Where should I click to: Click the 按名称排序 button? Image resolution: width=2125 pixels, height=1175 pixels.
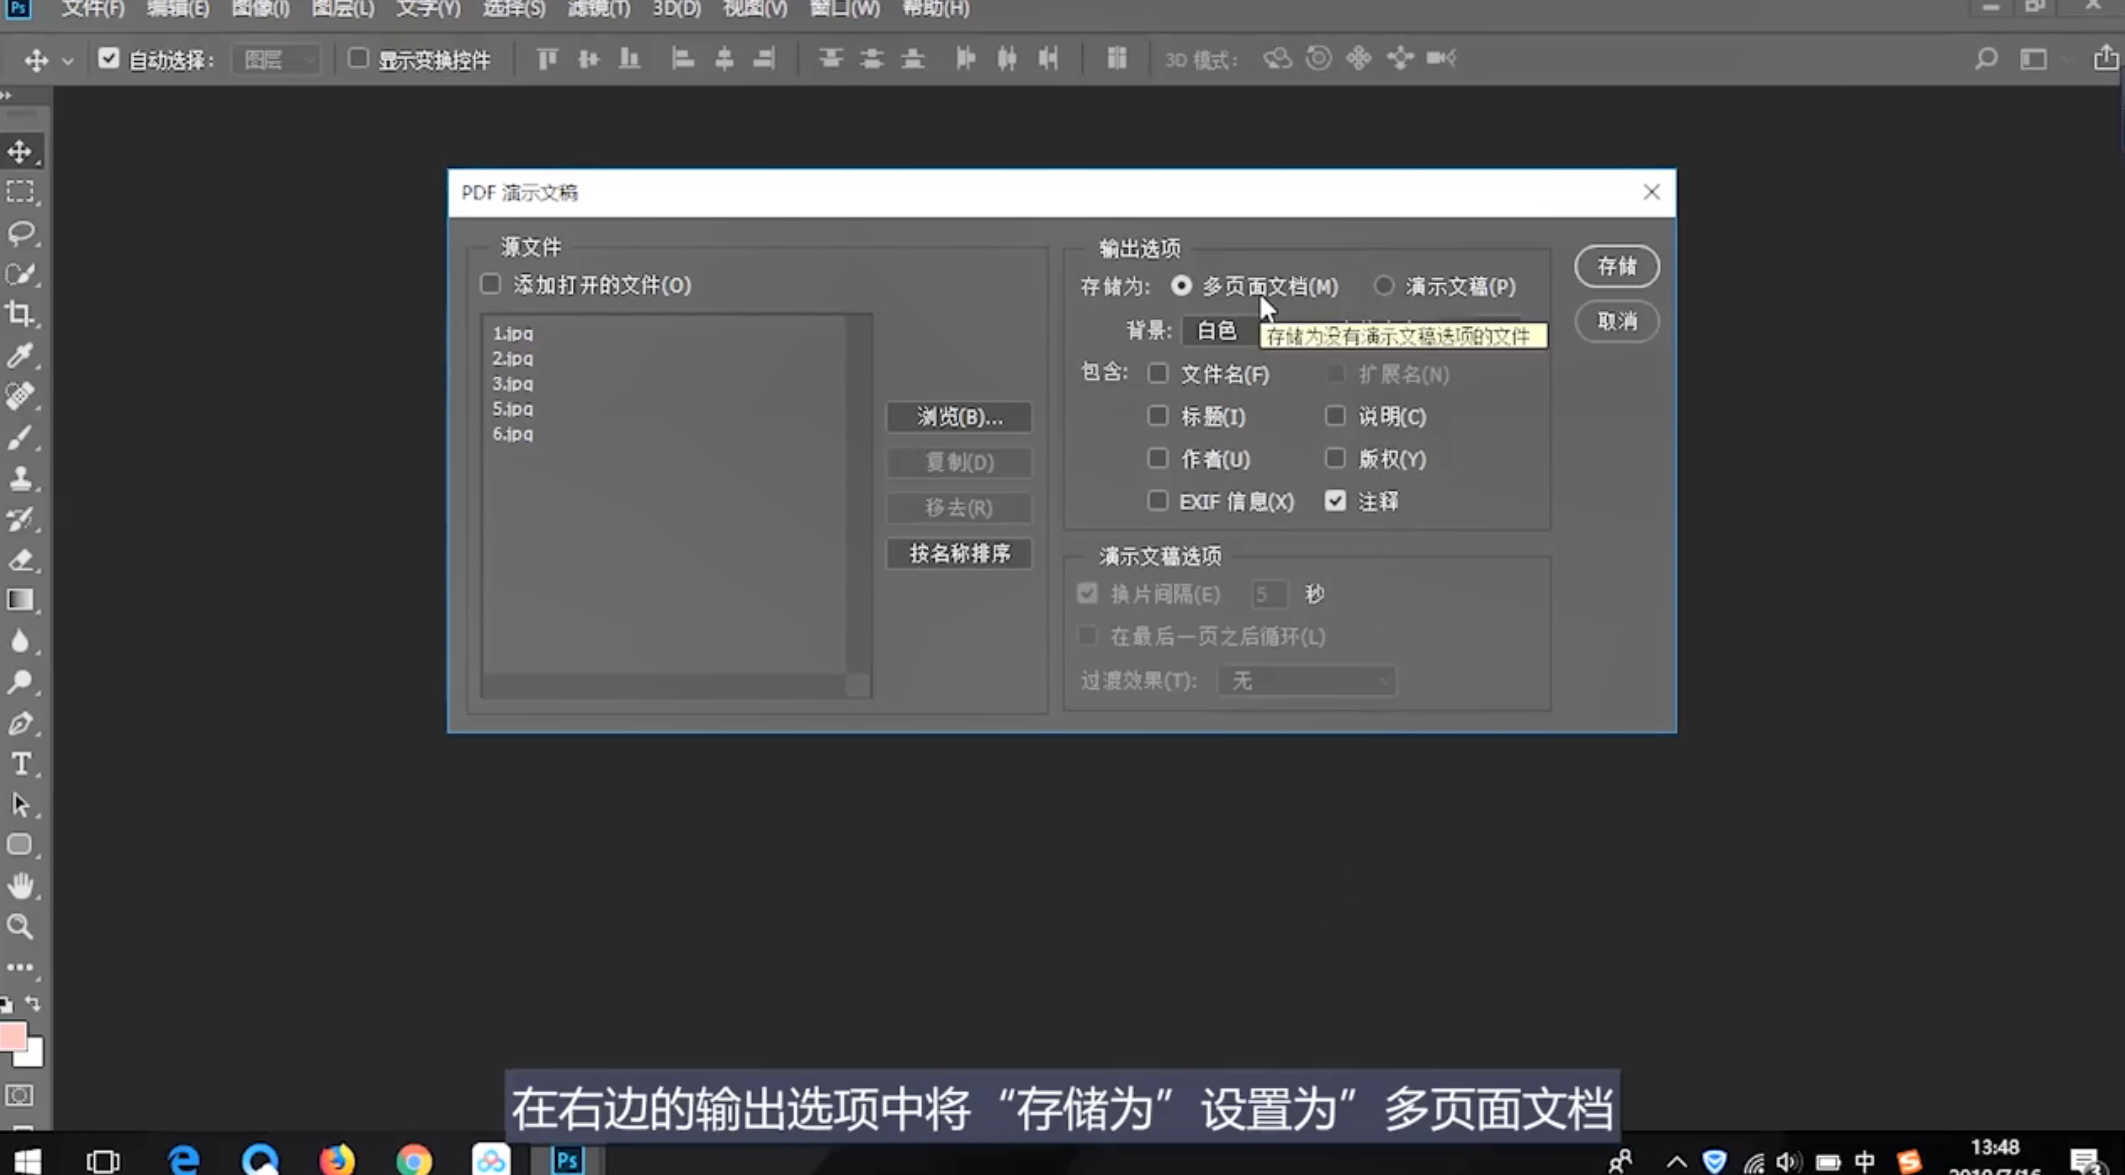point(959,553)
